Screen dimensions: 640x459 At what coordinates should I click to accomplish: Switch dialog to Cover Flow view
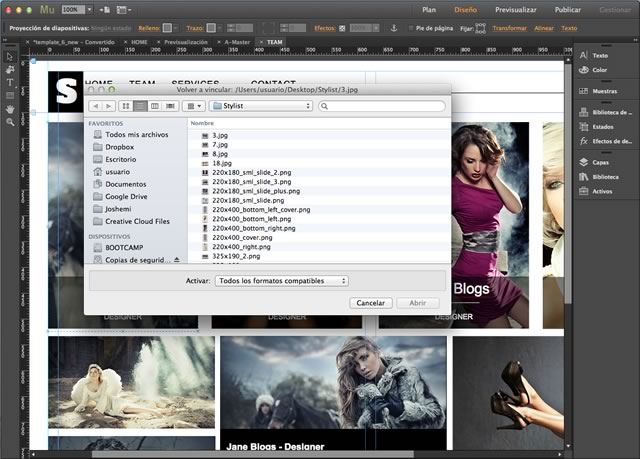tap(170, 106)
